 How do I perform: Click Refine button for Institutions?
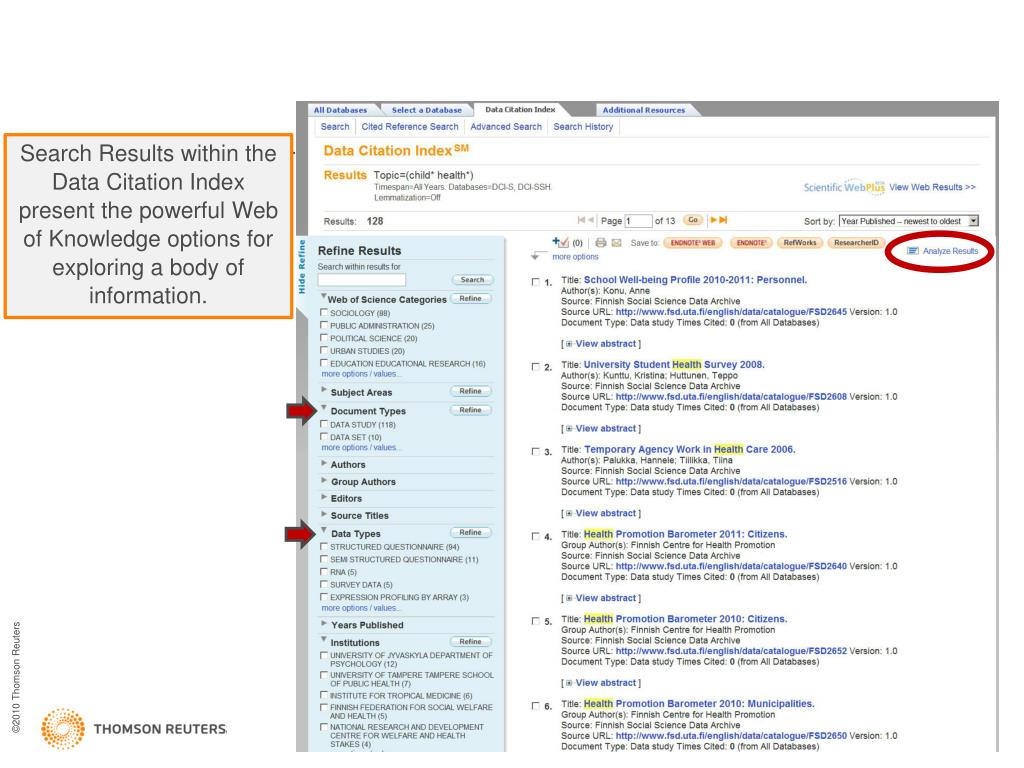pos(470,642)
